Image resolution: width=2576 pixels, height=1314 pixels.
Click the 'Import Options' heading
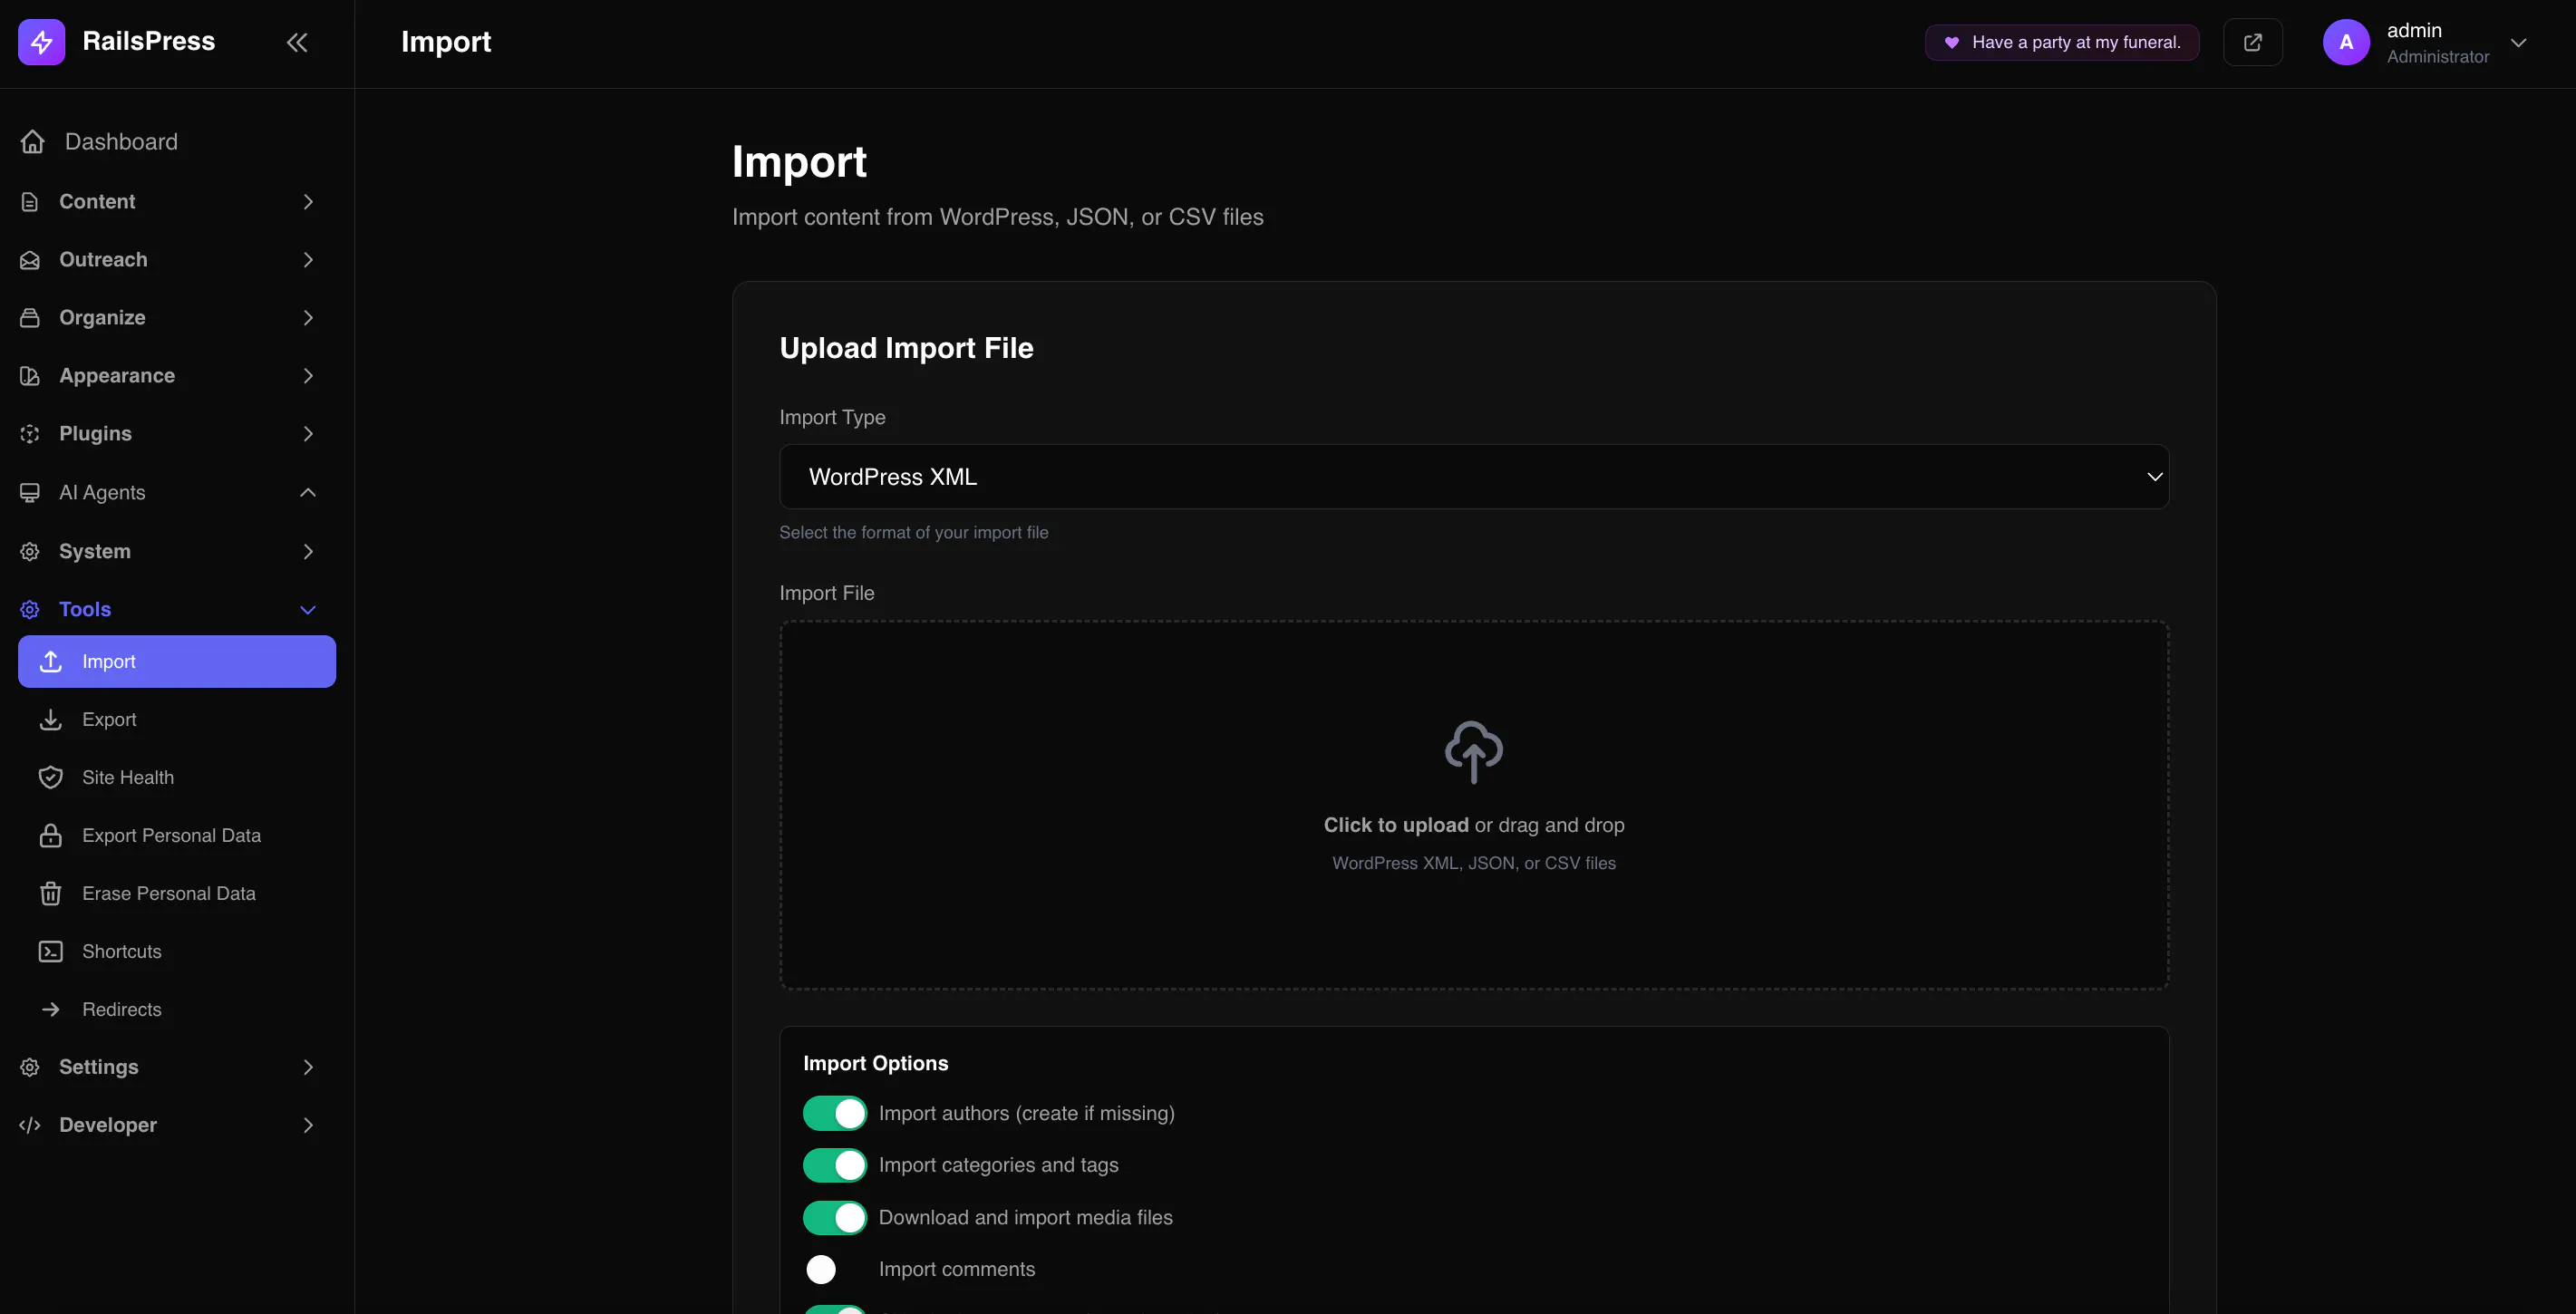(x=876, y=1064)
